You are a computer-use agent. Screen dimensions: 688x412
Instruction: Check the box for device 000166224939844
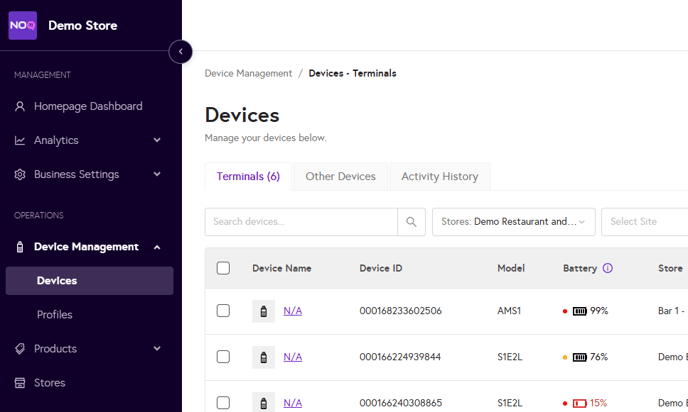click(x=223, y=357)
